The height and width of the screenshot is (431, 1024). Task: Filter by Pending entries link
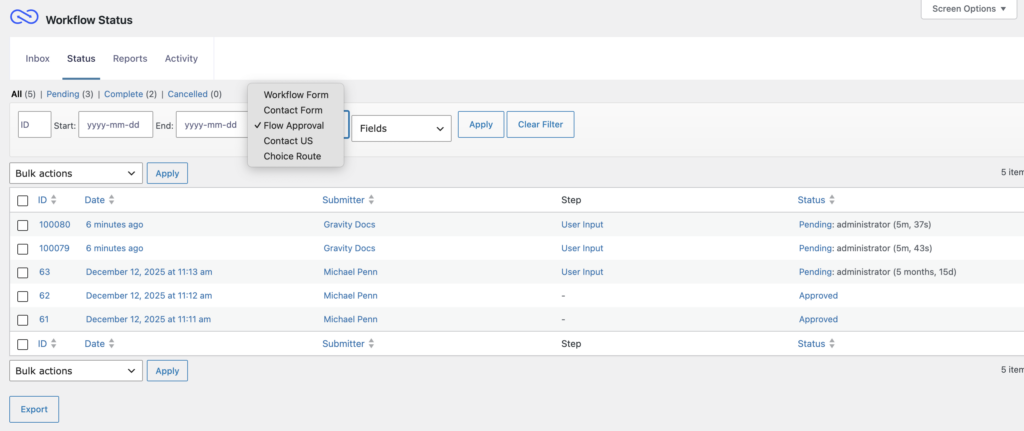click(63, 94)
